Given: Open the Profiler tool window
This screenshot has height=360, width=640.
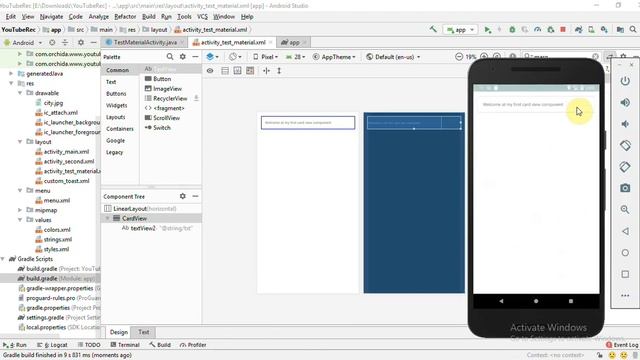Looking at the screenshot, I should [x=193, y=345].
